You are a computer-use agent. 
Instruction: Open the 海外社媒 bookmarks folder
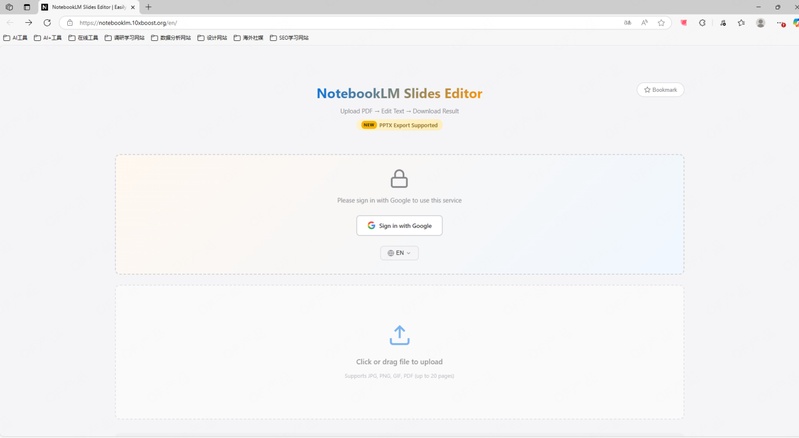248,38
